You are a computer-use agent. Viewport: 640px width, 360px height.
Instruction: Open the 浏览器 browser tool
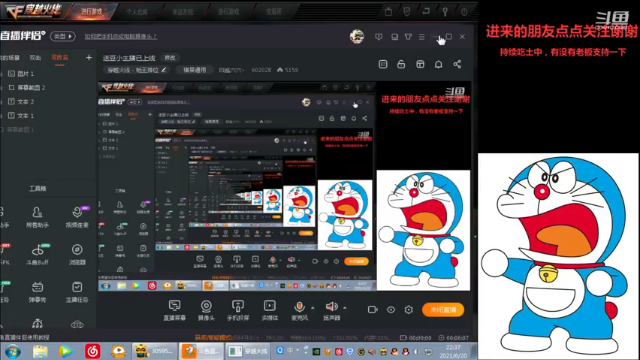point(77,254)
